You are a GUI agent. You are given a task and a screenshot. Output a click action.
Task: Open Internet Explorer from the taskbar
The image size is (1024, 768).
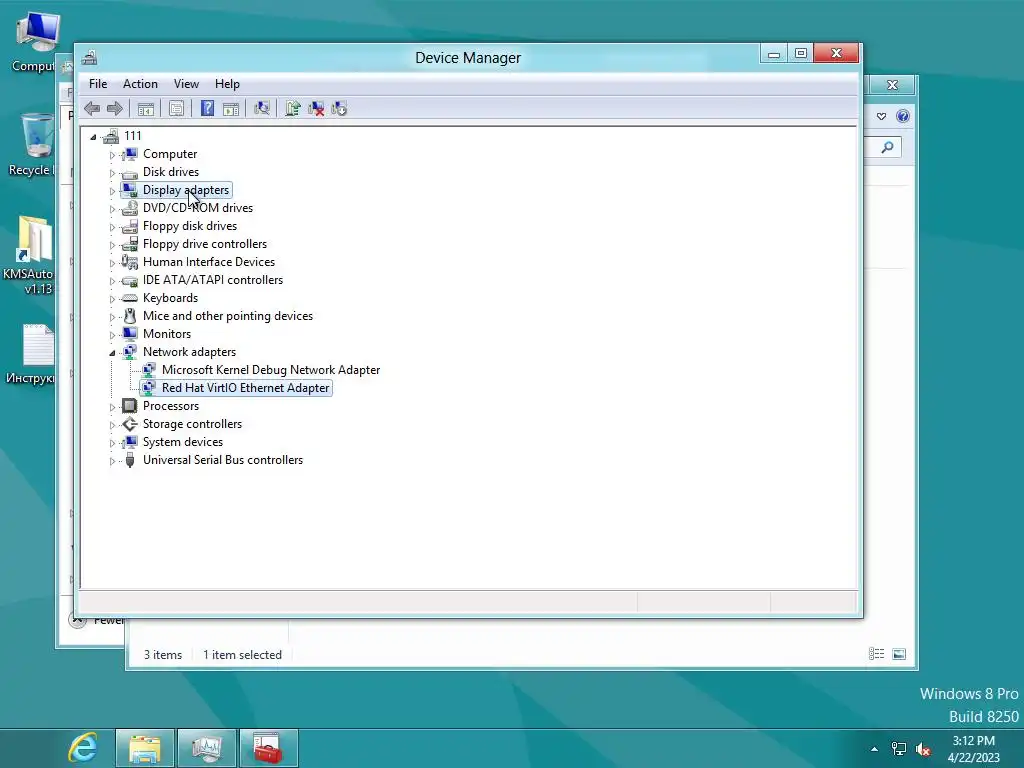coord(83,748)
